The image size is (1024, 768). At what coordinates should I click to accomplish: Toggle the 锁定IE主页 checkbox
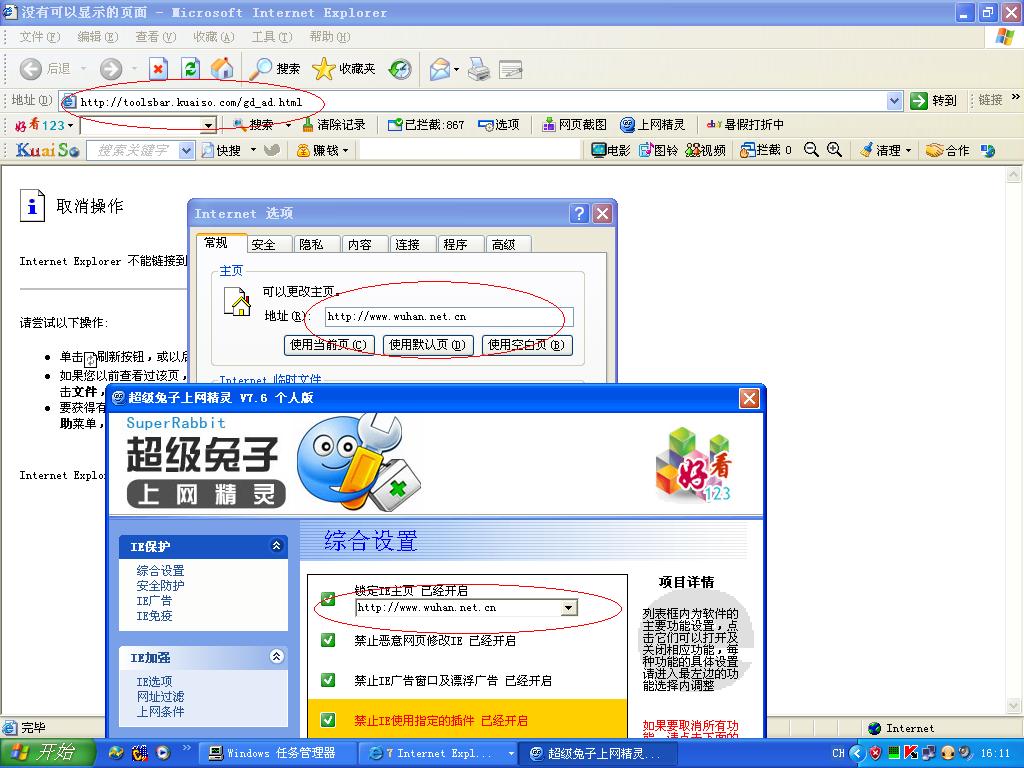click(328, 598)
